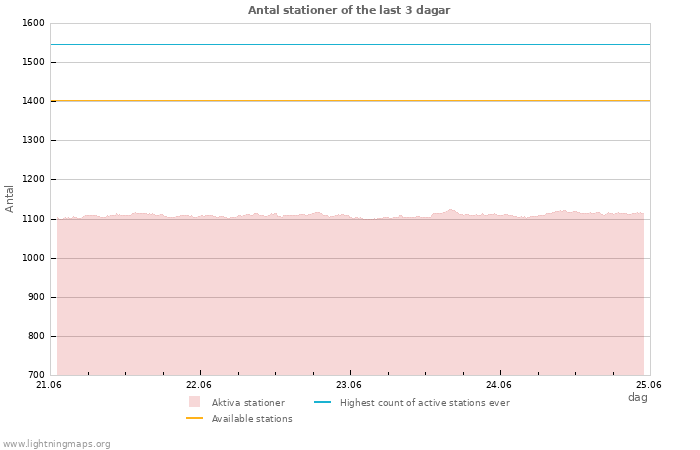
Task: Click the blue Highest count legend line
Action: (322, 402)
